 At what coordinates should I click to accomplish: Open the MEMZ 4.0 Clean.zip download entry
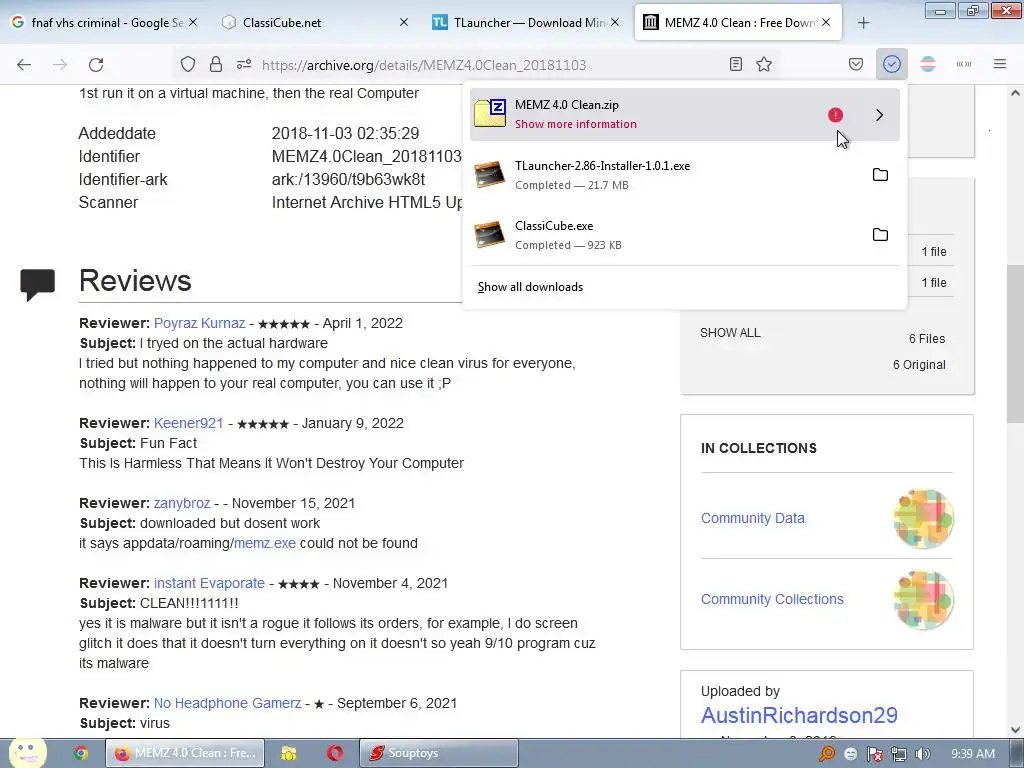684,114
